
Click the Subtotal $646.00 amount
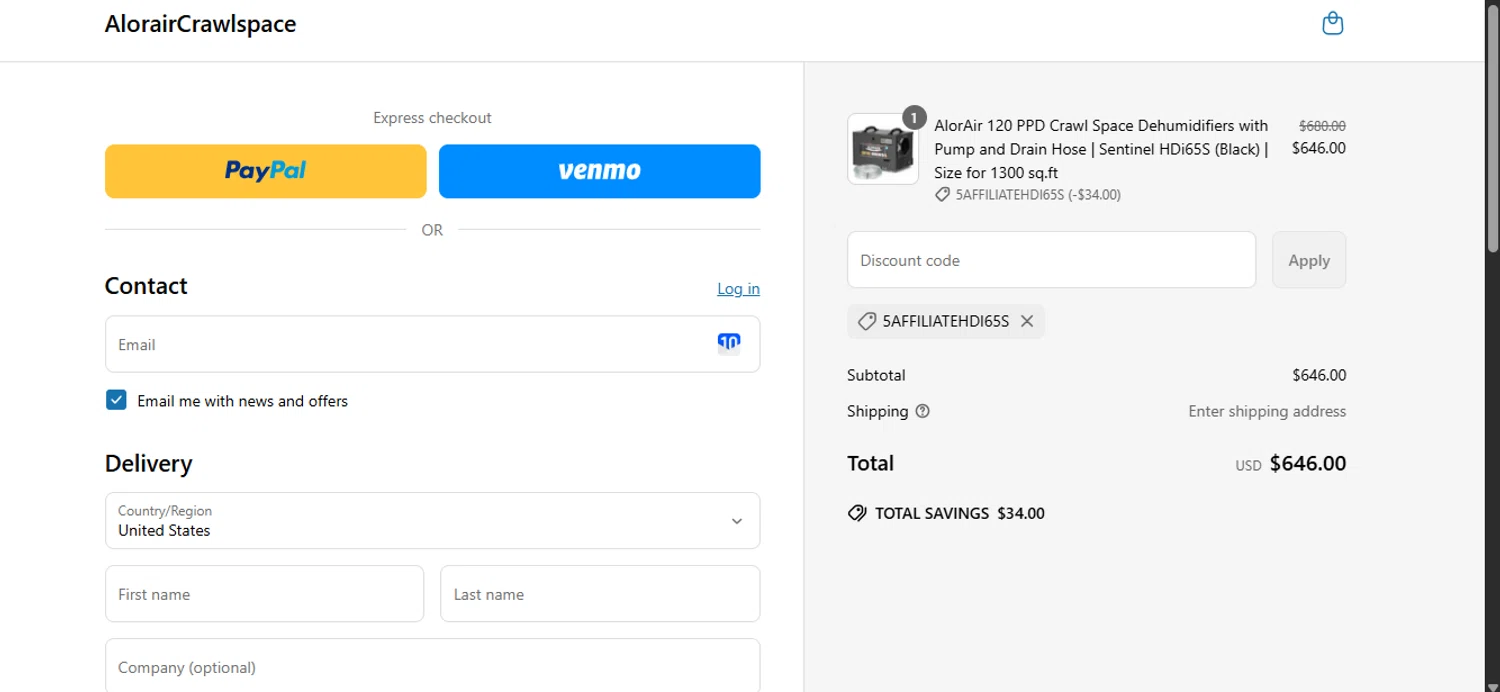tap(1319, 375)
